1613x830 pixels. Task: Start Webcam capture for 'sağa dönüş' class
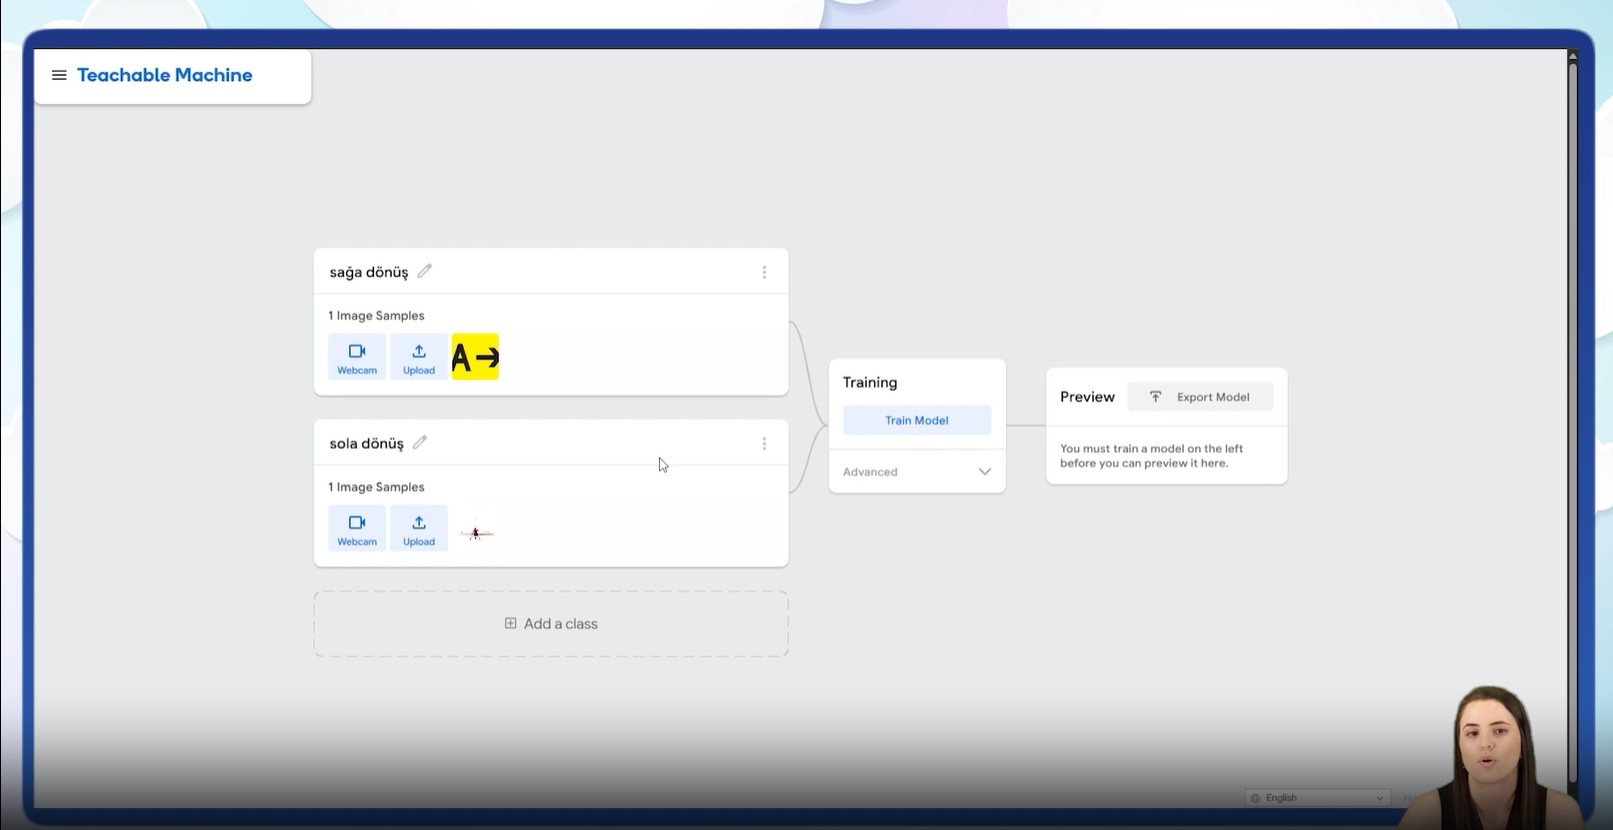pyautogui.click(x=357, y=357)
